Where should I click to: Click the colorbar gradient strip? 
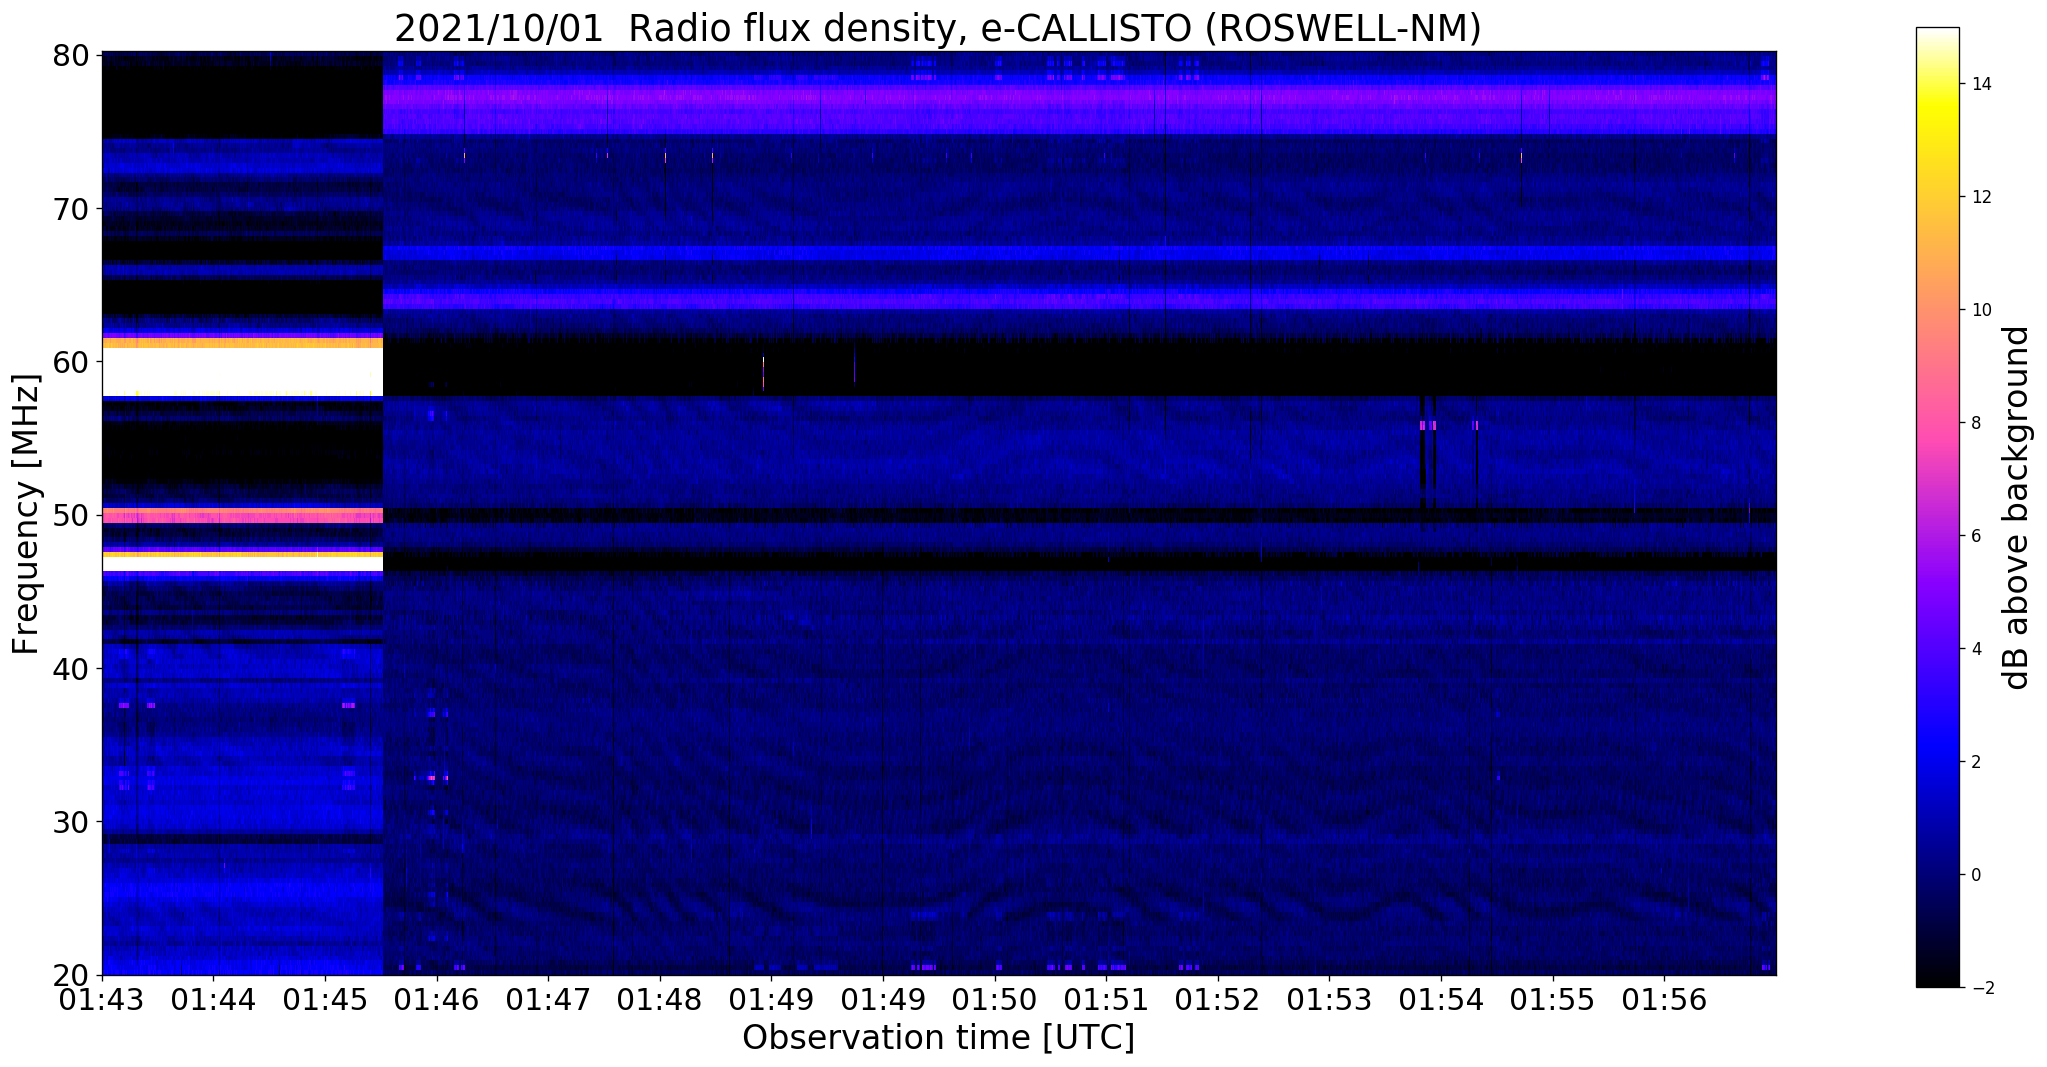click(x=1937, y=507)
